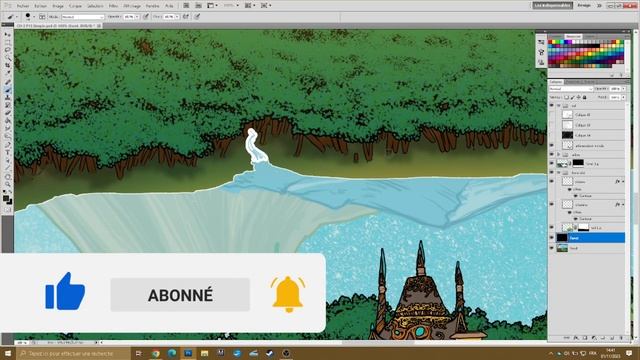Open the Flux value slider arrow

pos(177,17)
